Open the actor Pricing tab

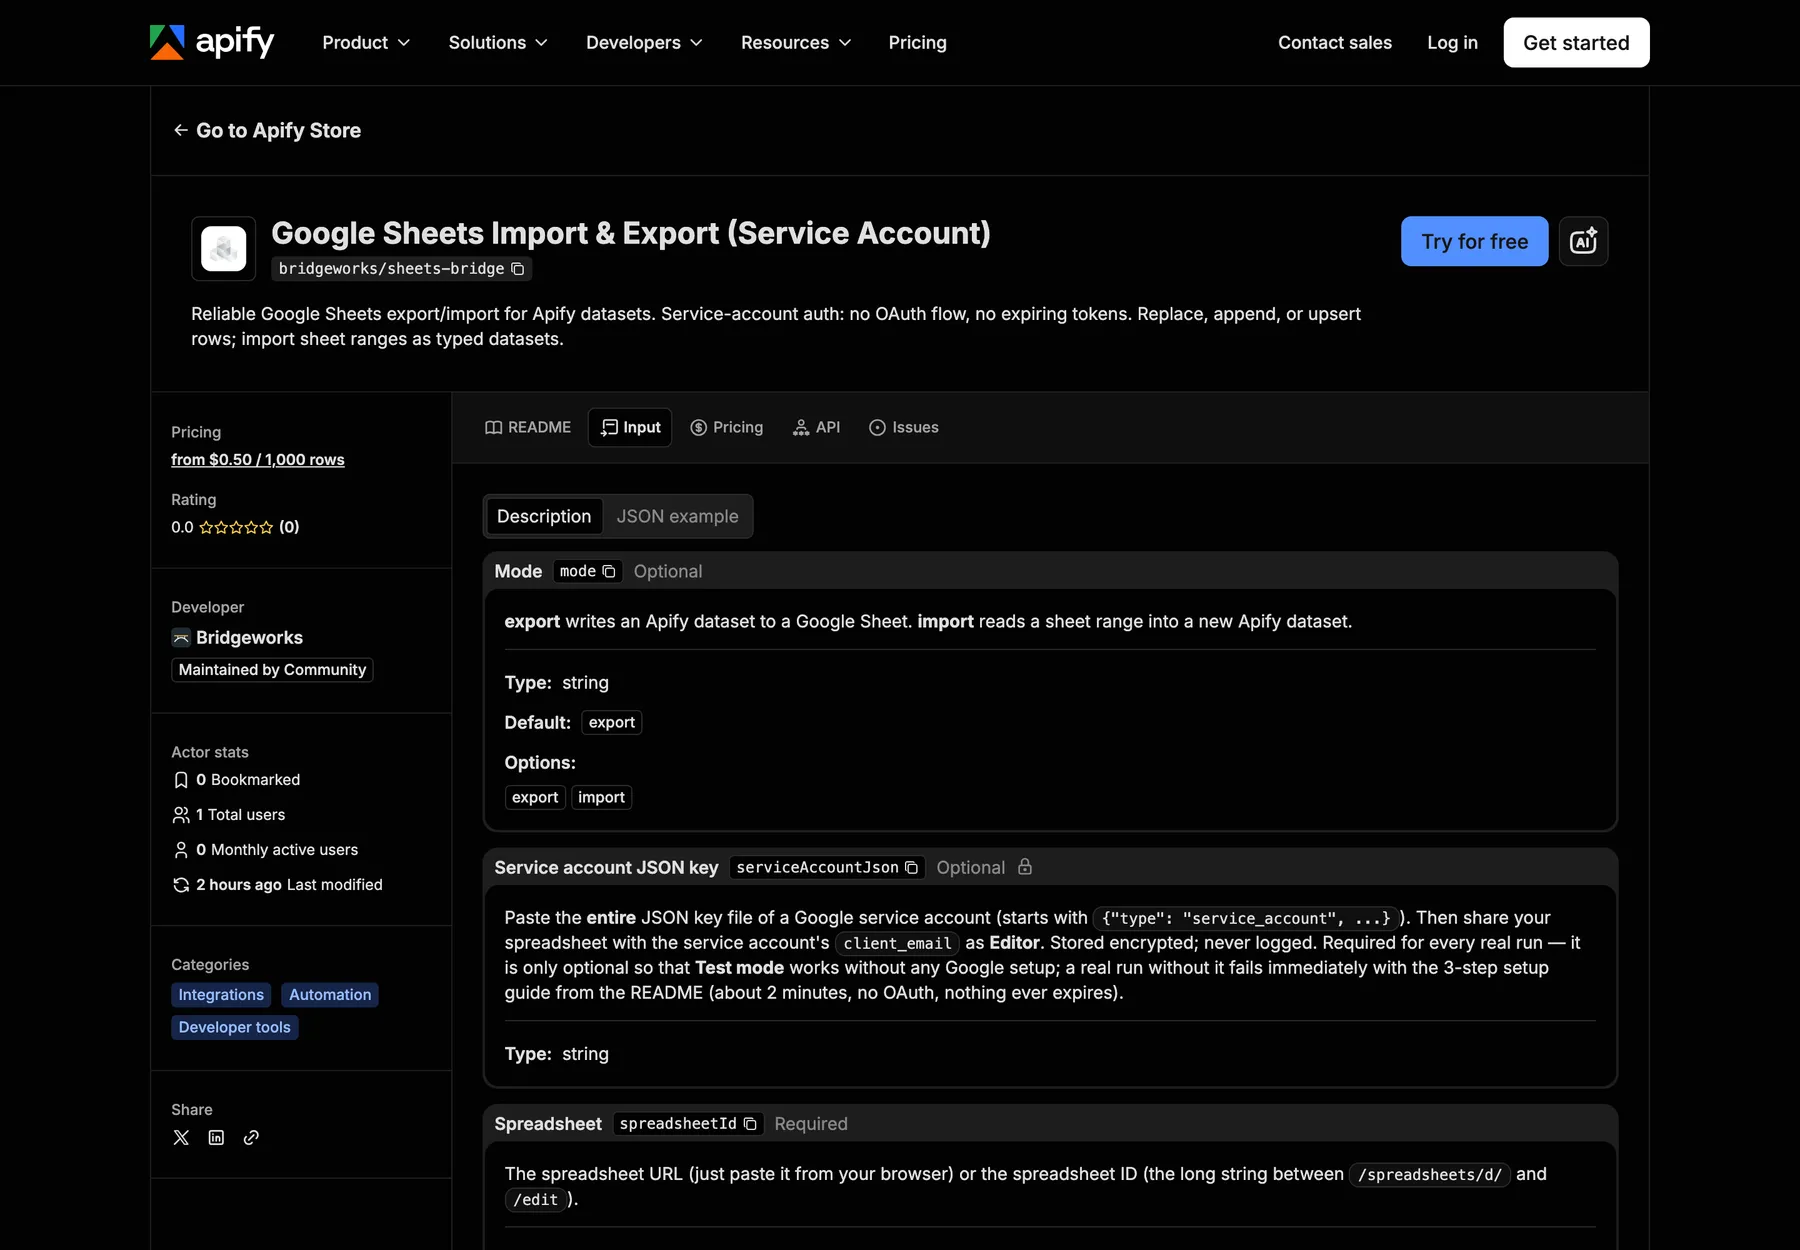727,427
